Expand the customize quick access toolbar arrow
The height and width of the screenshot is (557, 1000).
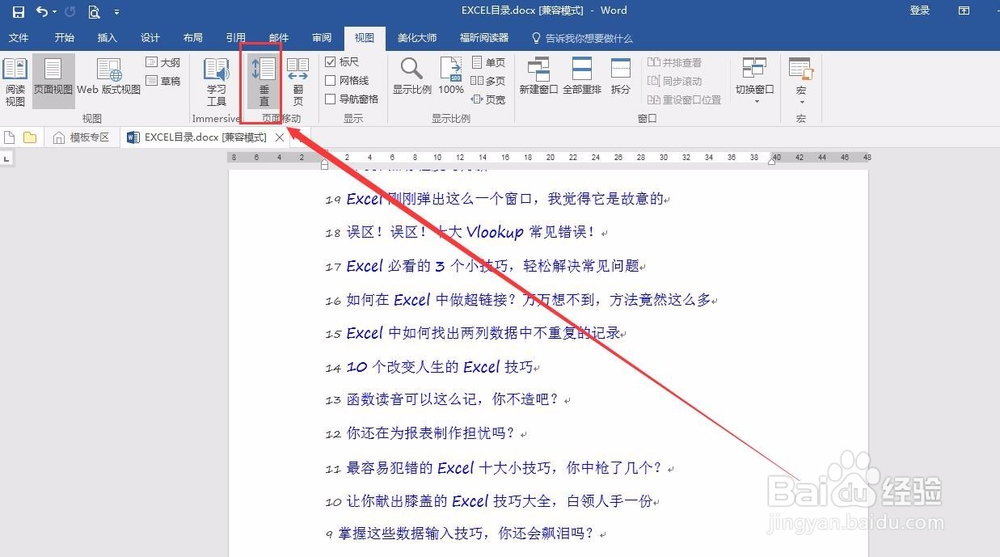click(116, 11)
